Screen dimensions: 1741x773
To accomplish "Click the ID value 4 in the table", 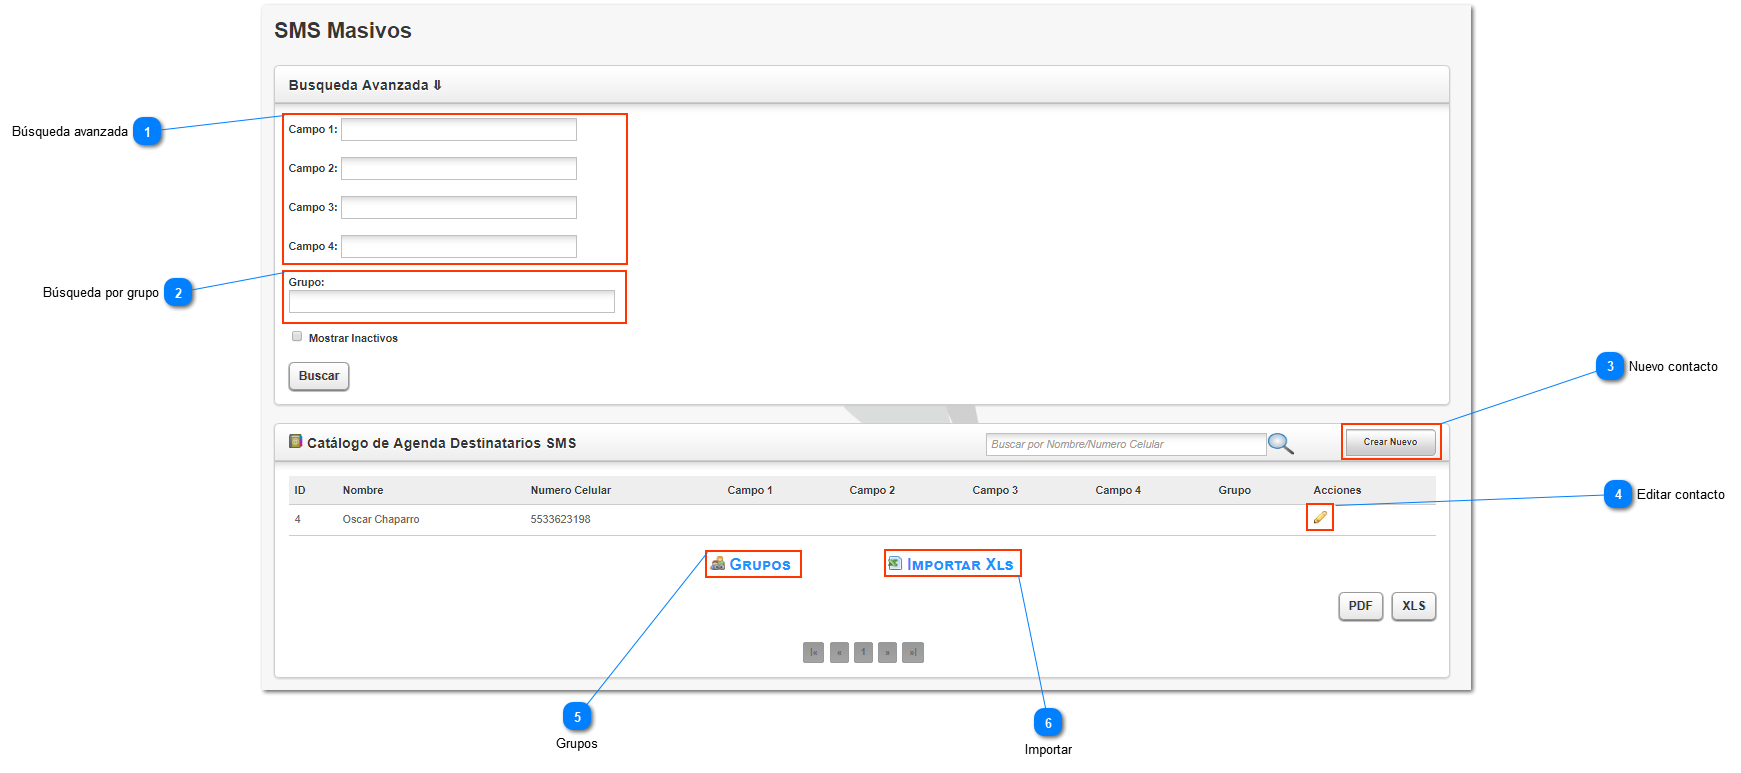I will (297, 519).
